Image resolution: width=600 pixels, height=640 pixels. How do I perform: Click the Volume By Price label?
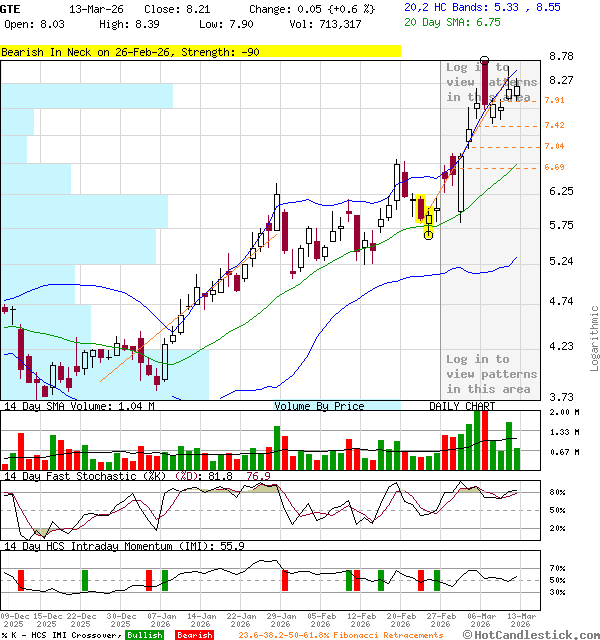[x=319, y=406]
